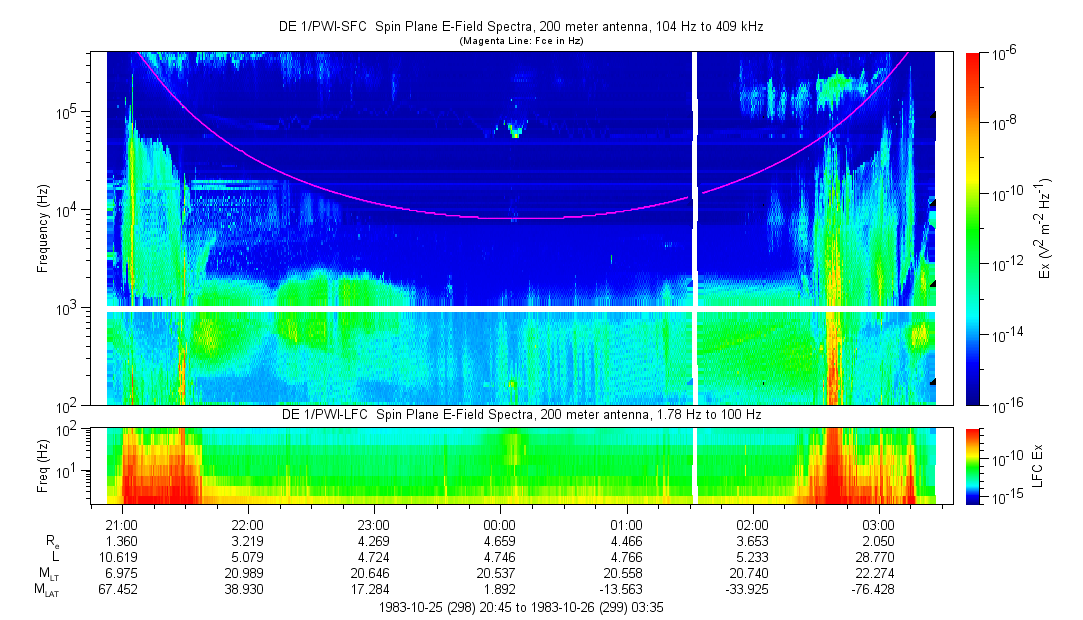
Task: Select the Magenta Line Fce subtitle text
Action: click(520, 41)
